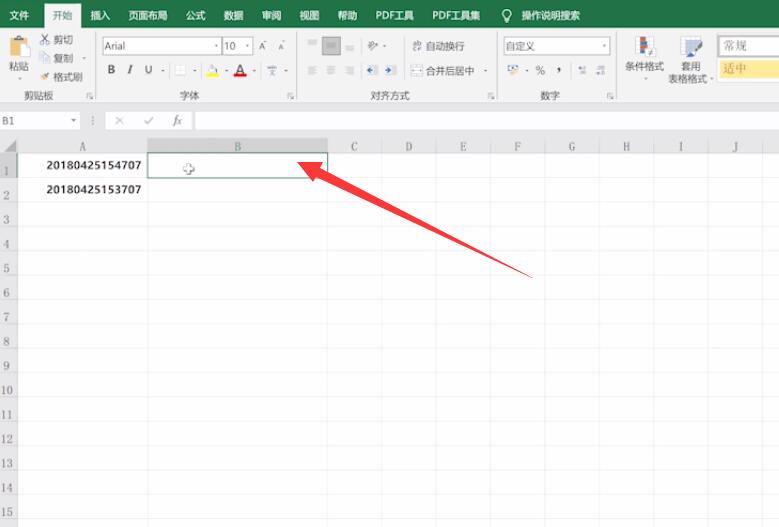779x527 pixels.
Task: Decrease font size with smaller A icon
Action: pos(281,46)
